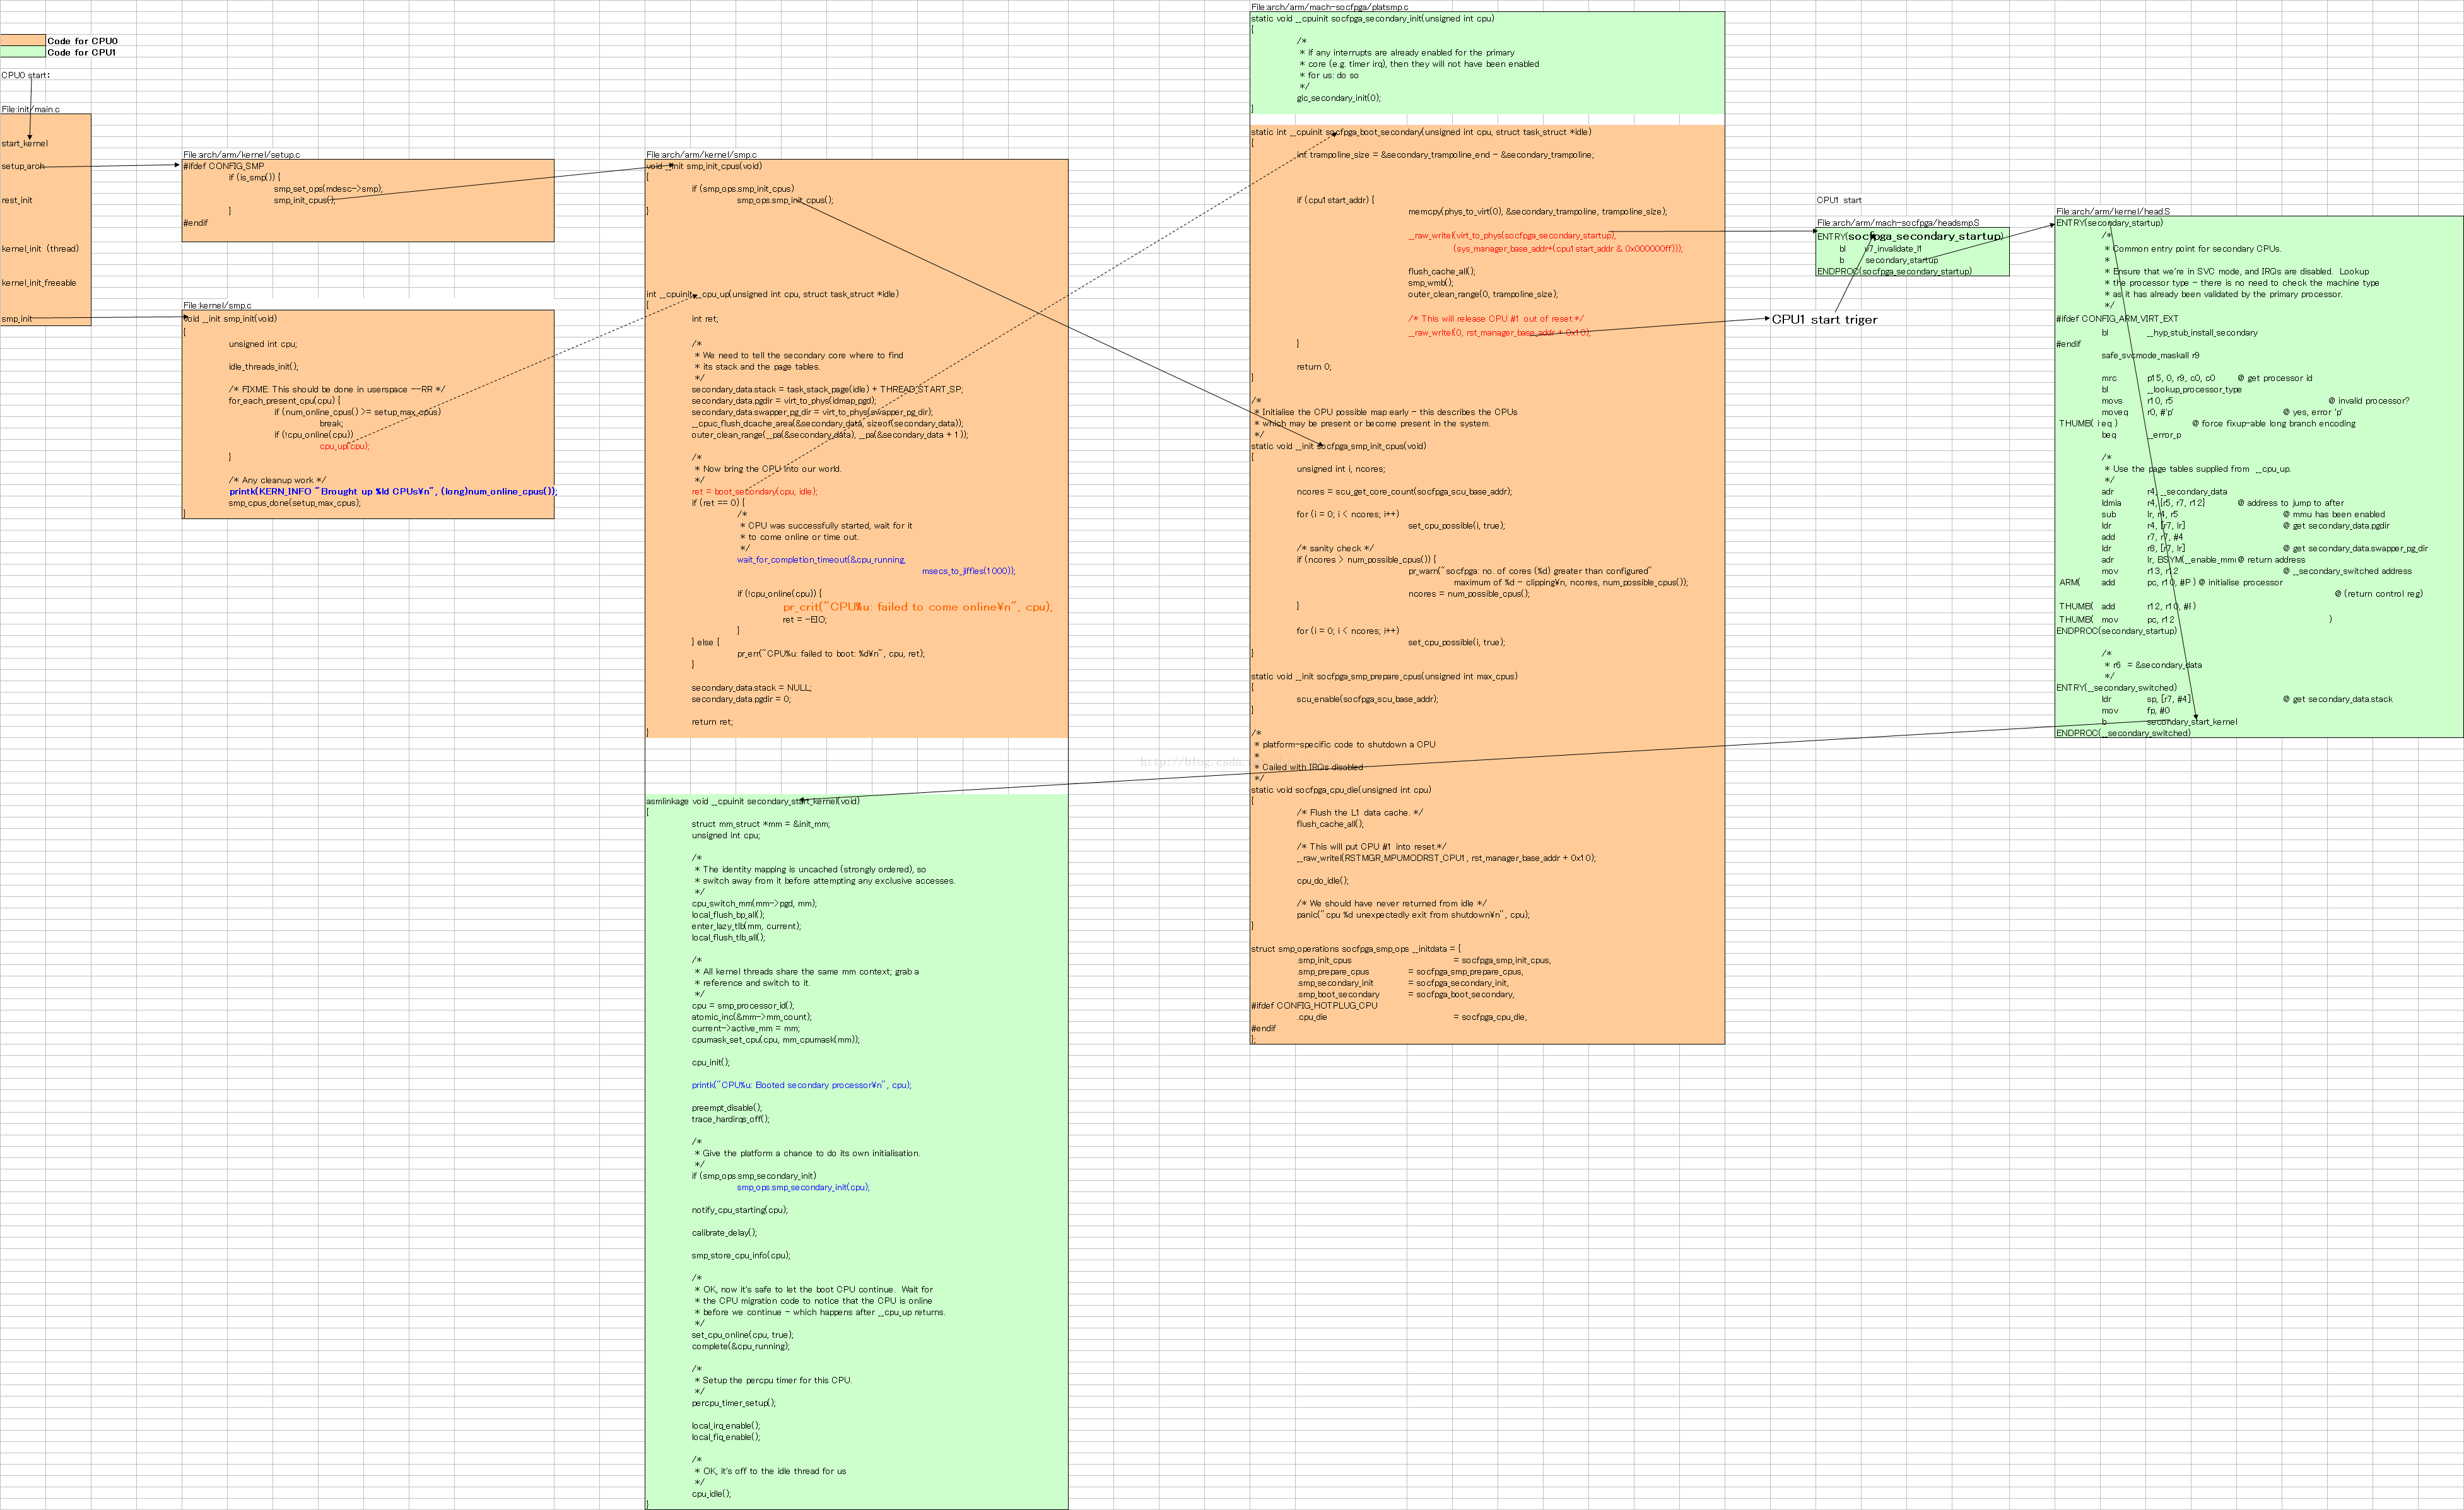
Task: Click the smp_init entry in main.c box
Action: [17, 319]
